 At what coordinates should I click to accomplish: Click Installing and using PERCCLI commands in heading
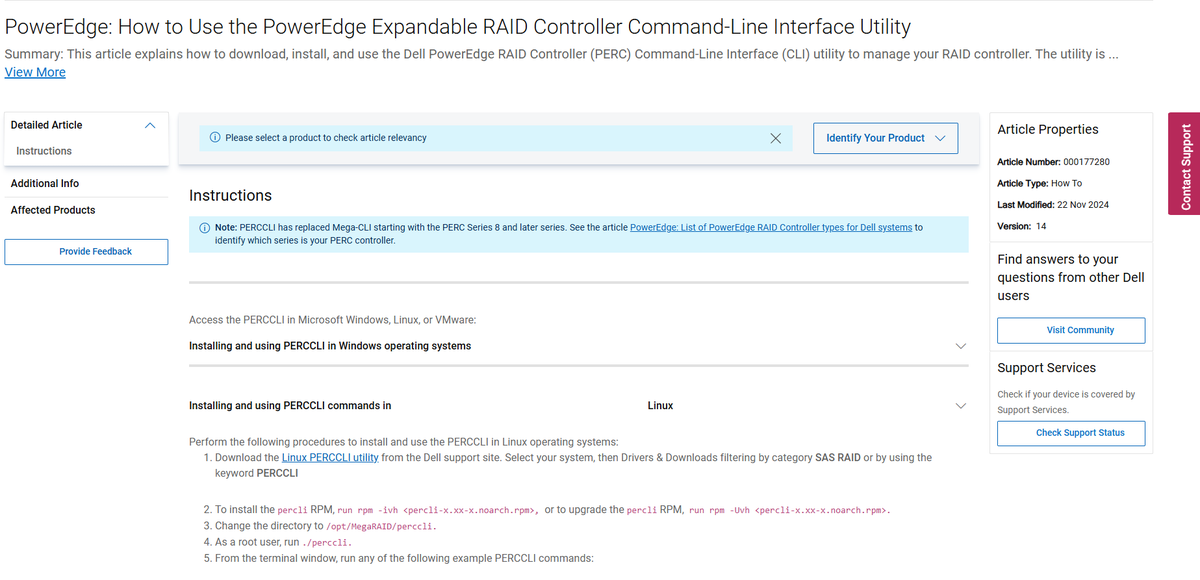tap(290, 406)
